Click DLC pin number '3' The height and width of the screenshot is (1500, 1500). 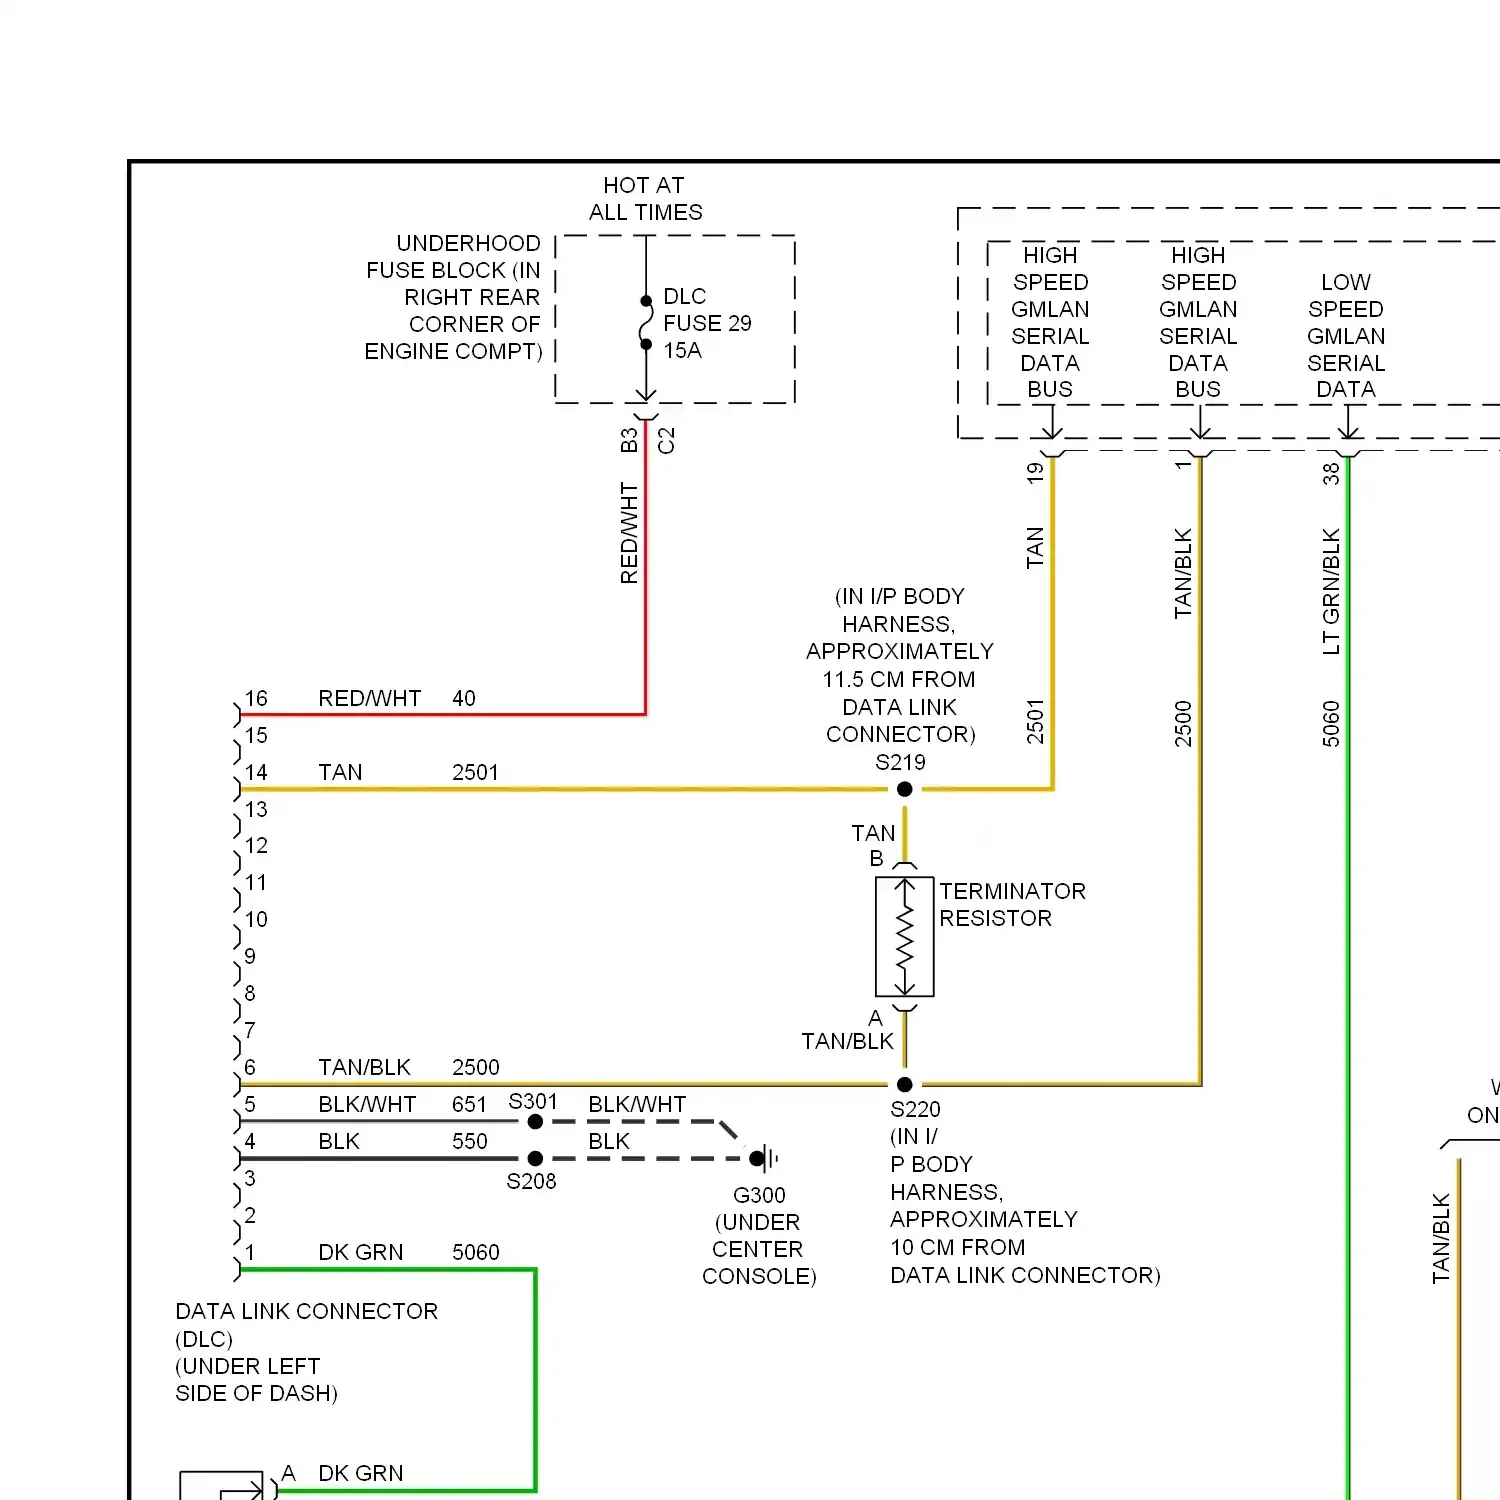[250, 1178]
